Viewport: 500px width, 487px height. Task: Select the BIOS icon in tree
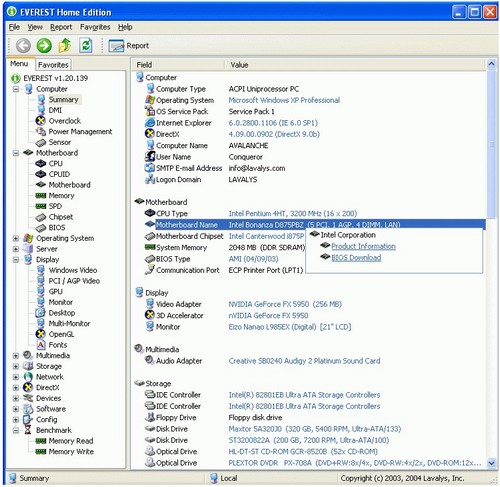[41, 228]
